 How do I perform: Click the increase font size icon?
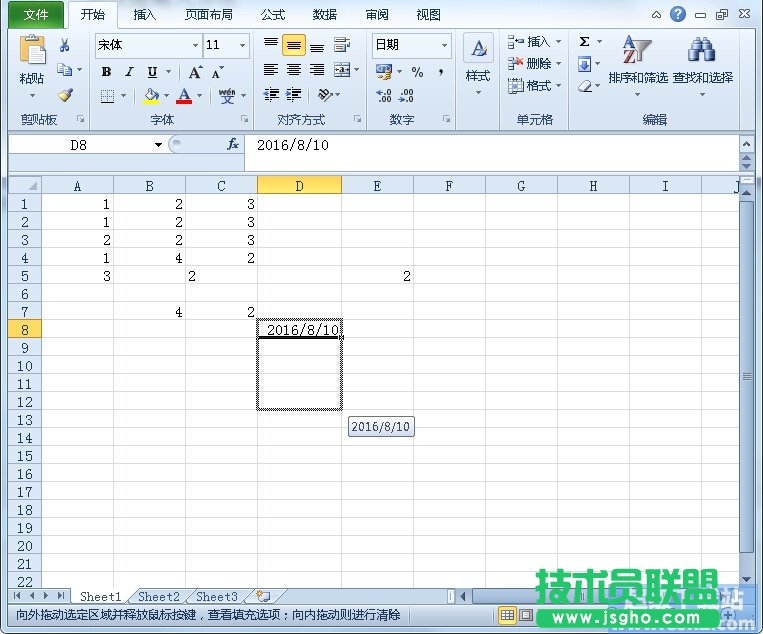pos(195,72)
